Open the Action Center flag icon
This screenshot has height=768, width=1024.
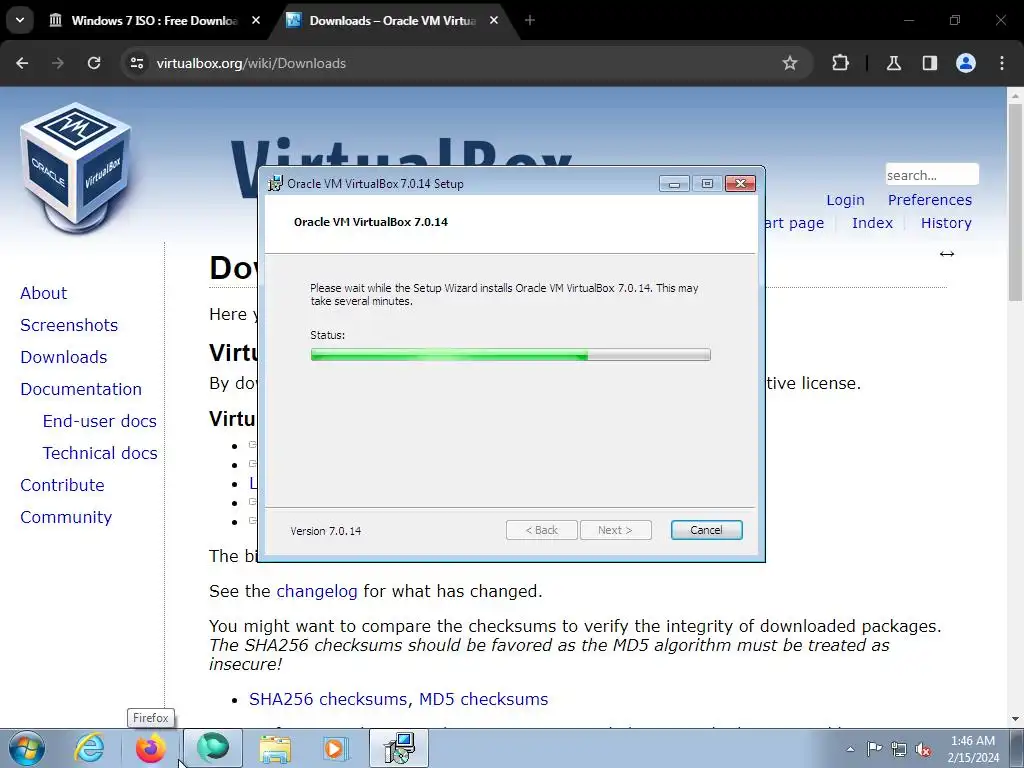pos(874,749)
